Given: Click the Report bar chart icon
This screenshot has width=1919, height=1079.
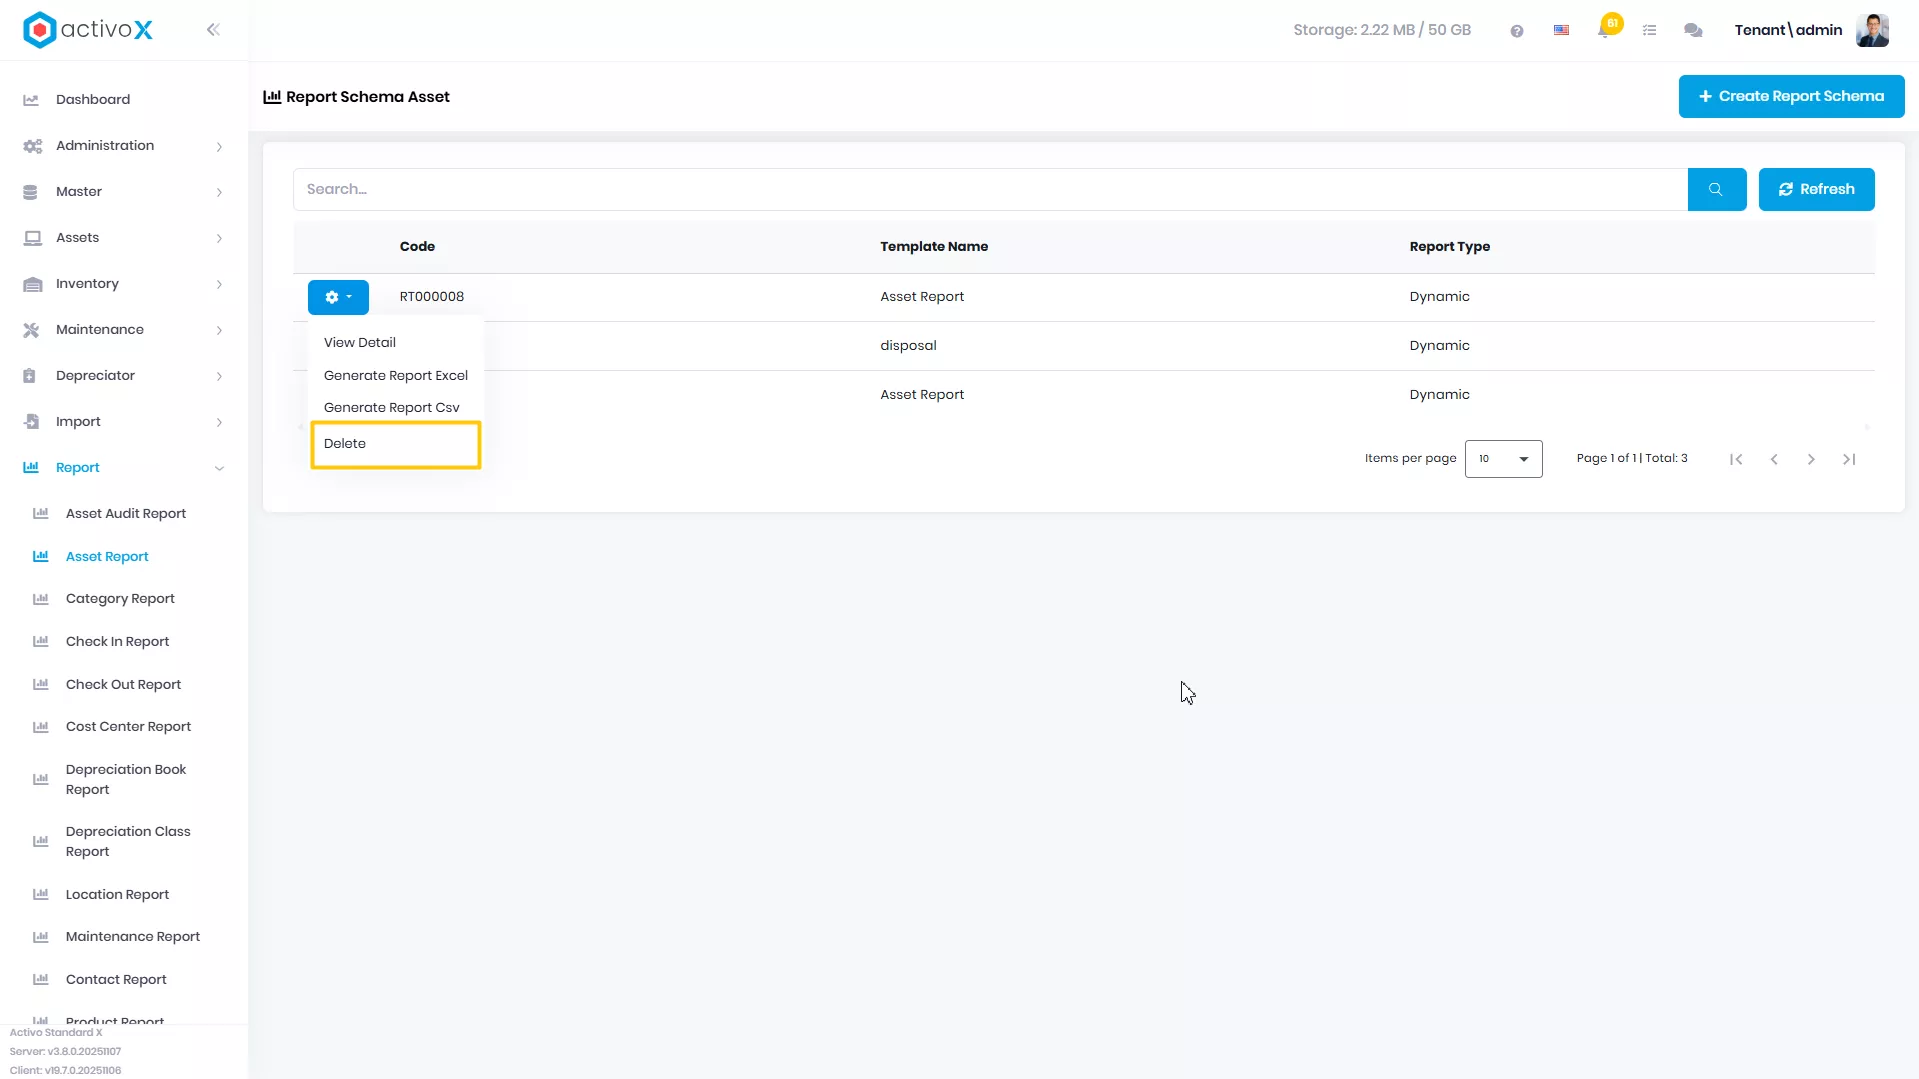Looking at the screenshot, I should coord(31,467).
